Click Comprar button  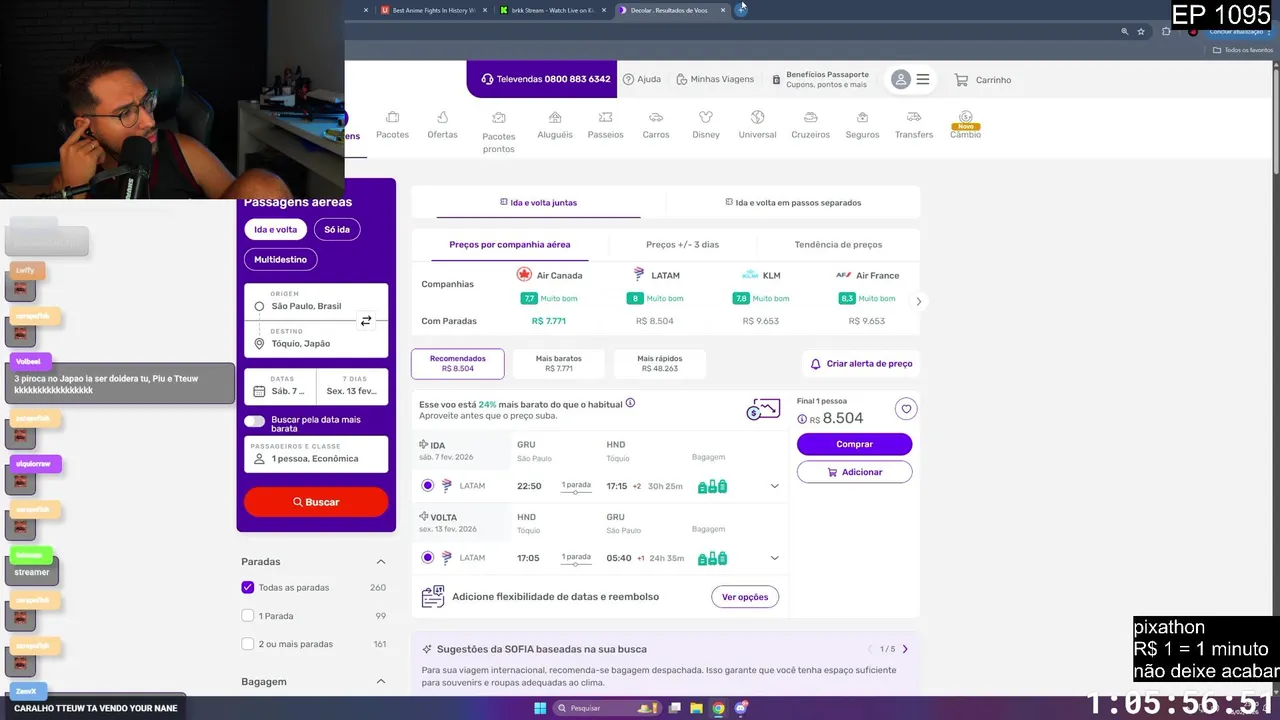click(x=854, y=444)
